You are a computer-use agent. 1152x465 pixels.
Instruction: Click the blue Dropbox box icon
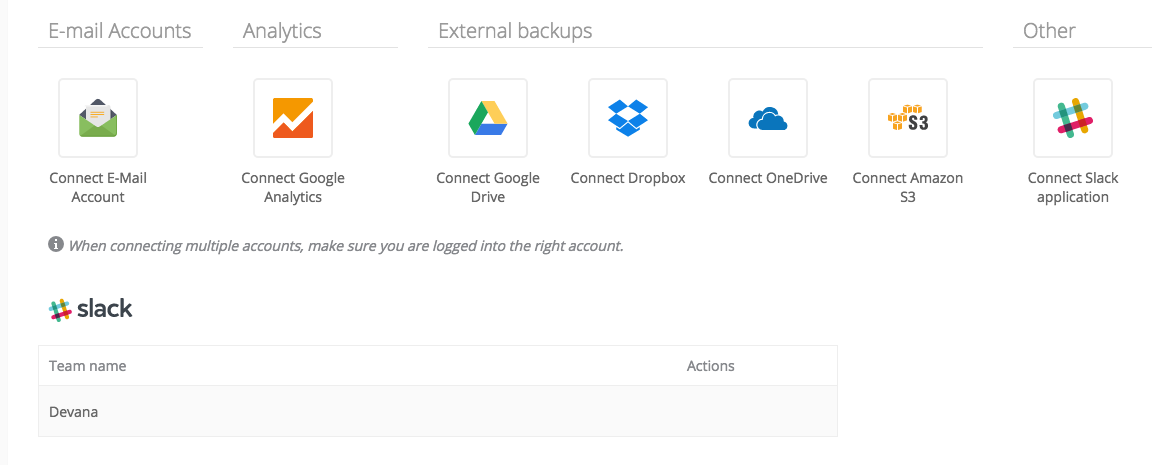click(x=628, y=118)
